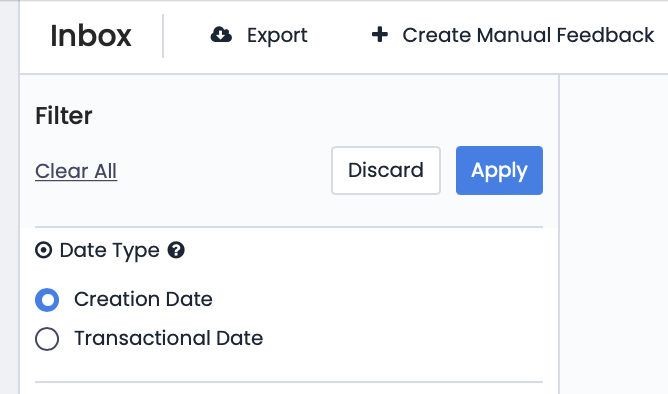
Task: Click the divider between Inbox and Export
Action: (x=163, y=36)
